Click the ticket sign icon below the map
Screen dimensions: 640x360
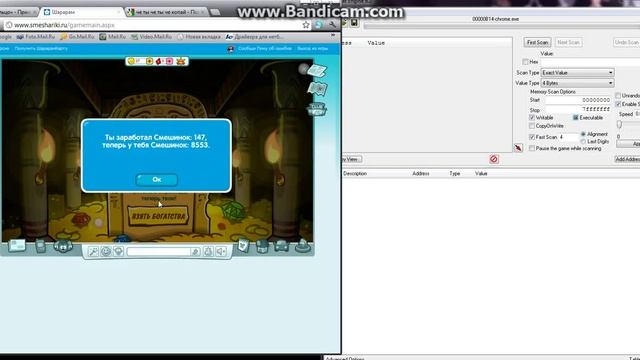click(x=317, y=109)
